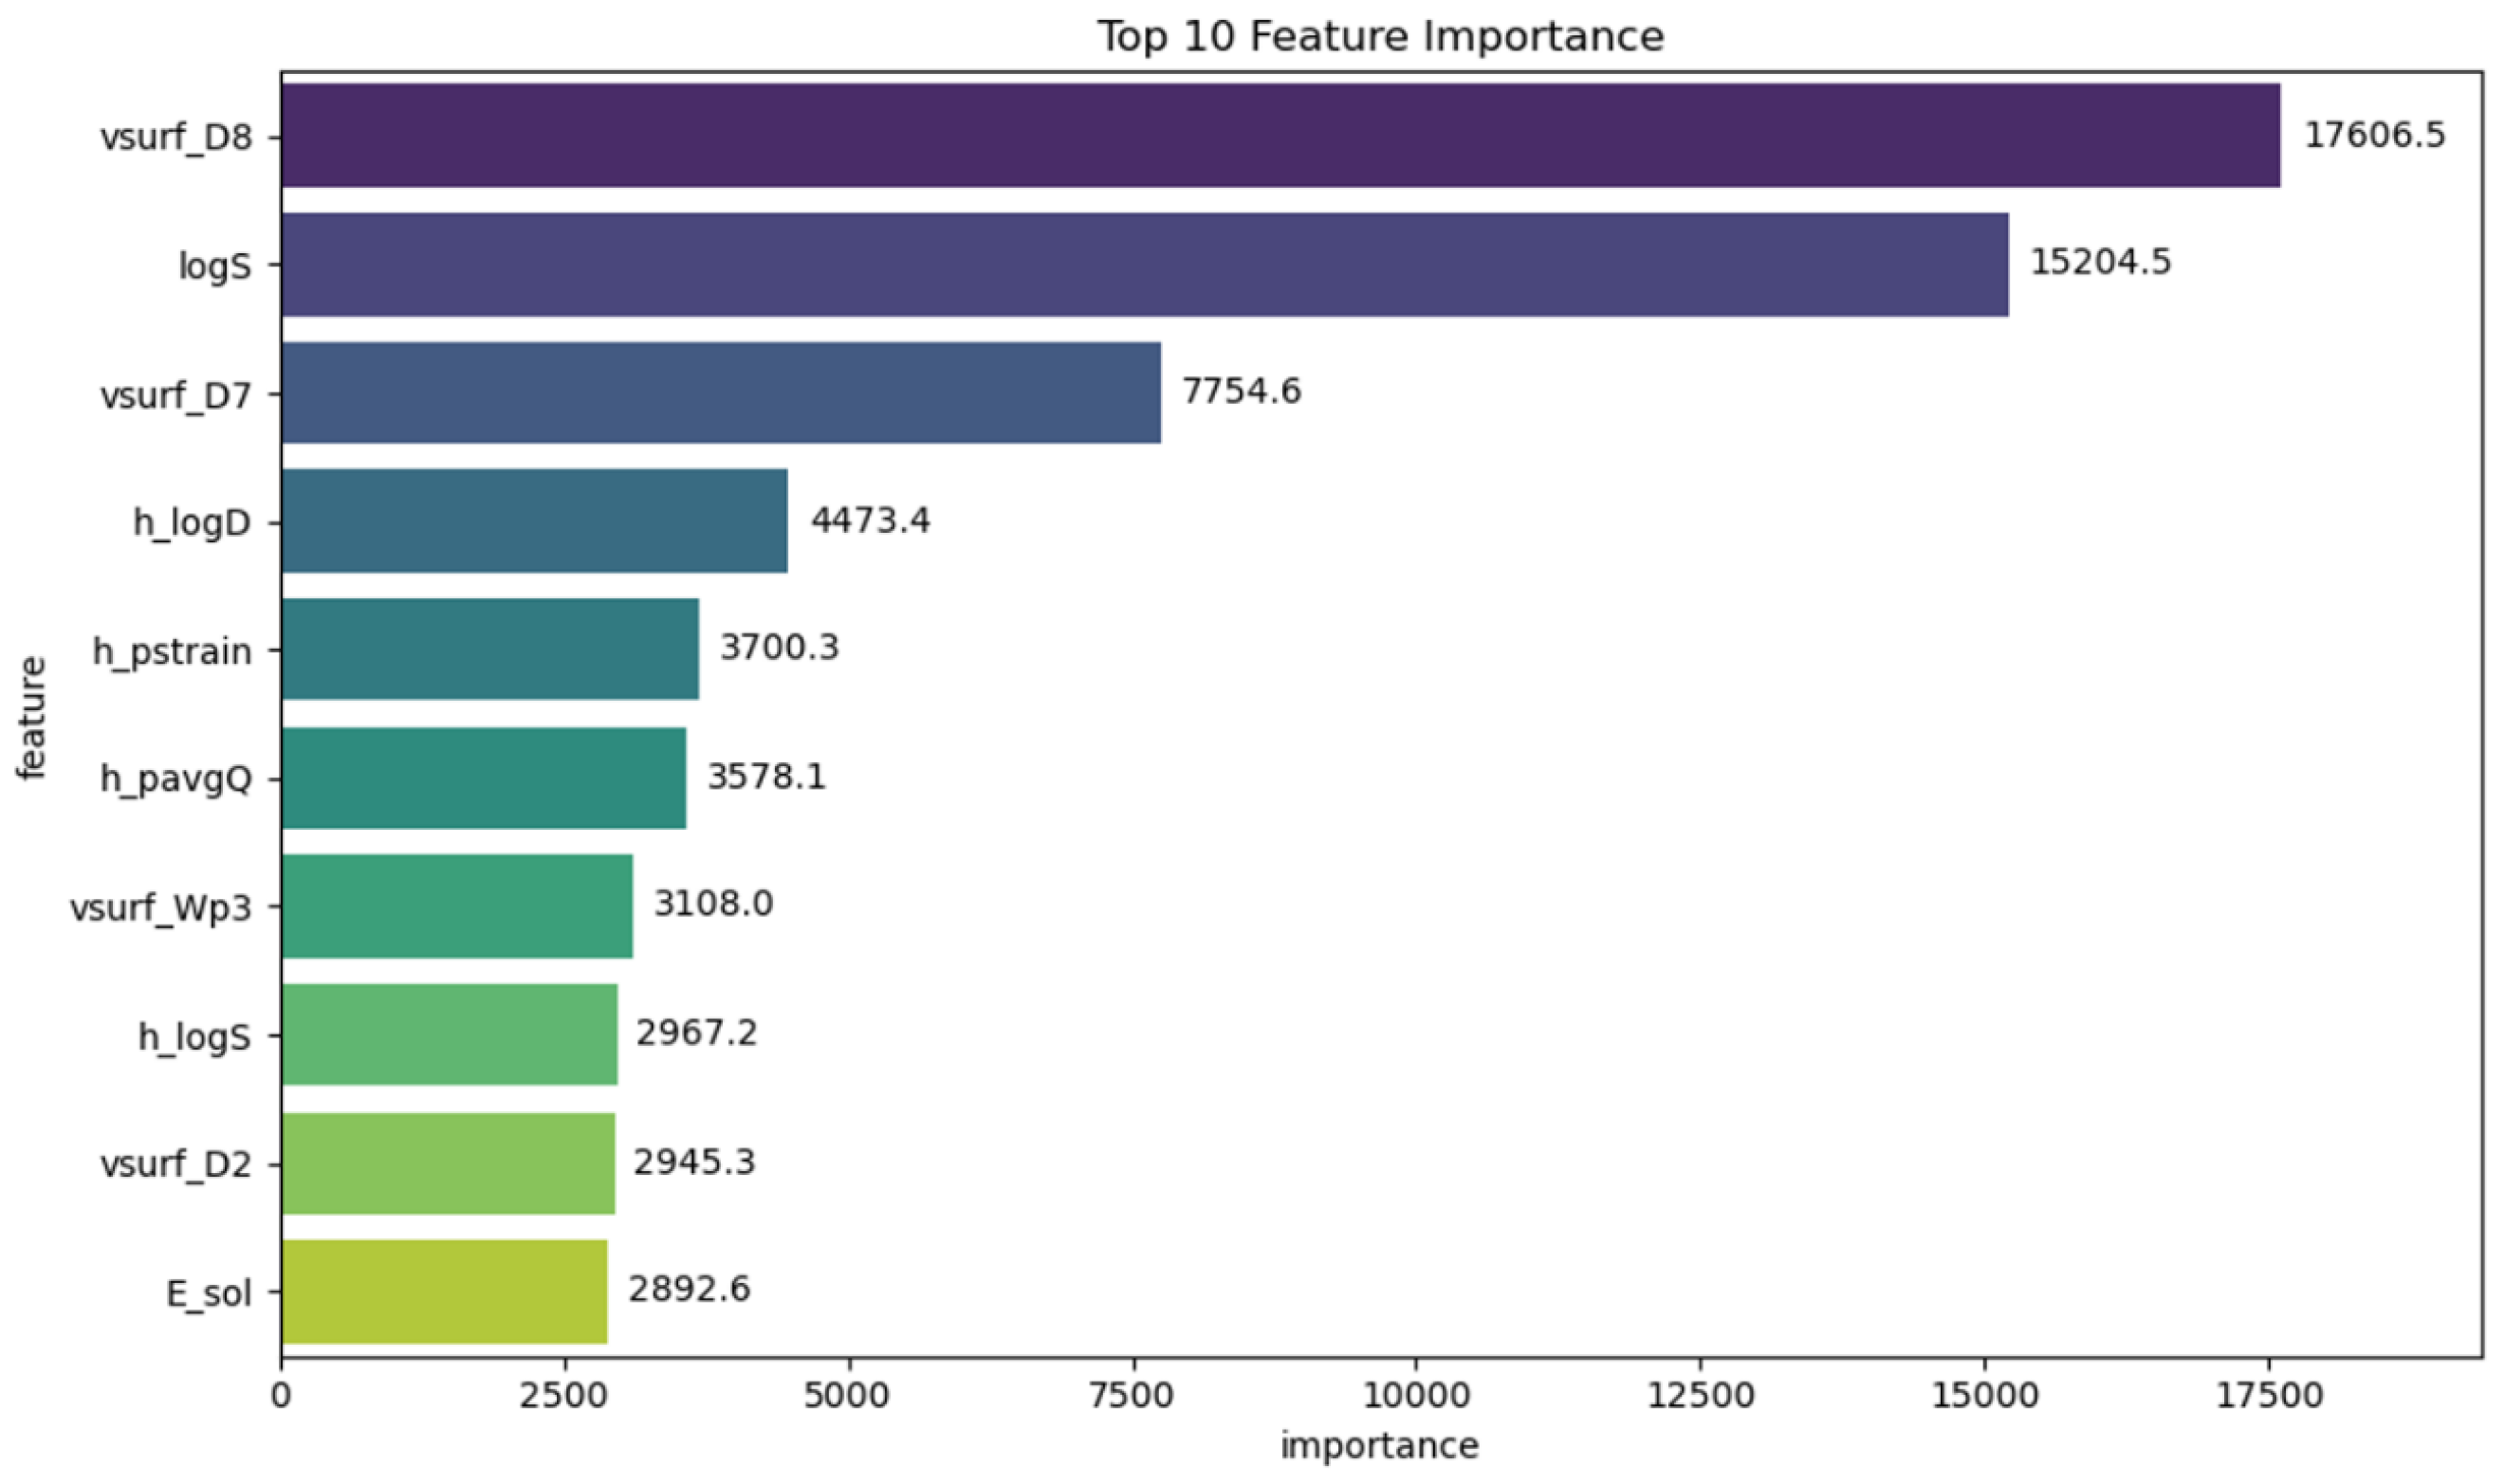This screenshot has height=1484, width=2505.
Task: Click the vsurf_D8 purple bar
Action: [1280, 135]
